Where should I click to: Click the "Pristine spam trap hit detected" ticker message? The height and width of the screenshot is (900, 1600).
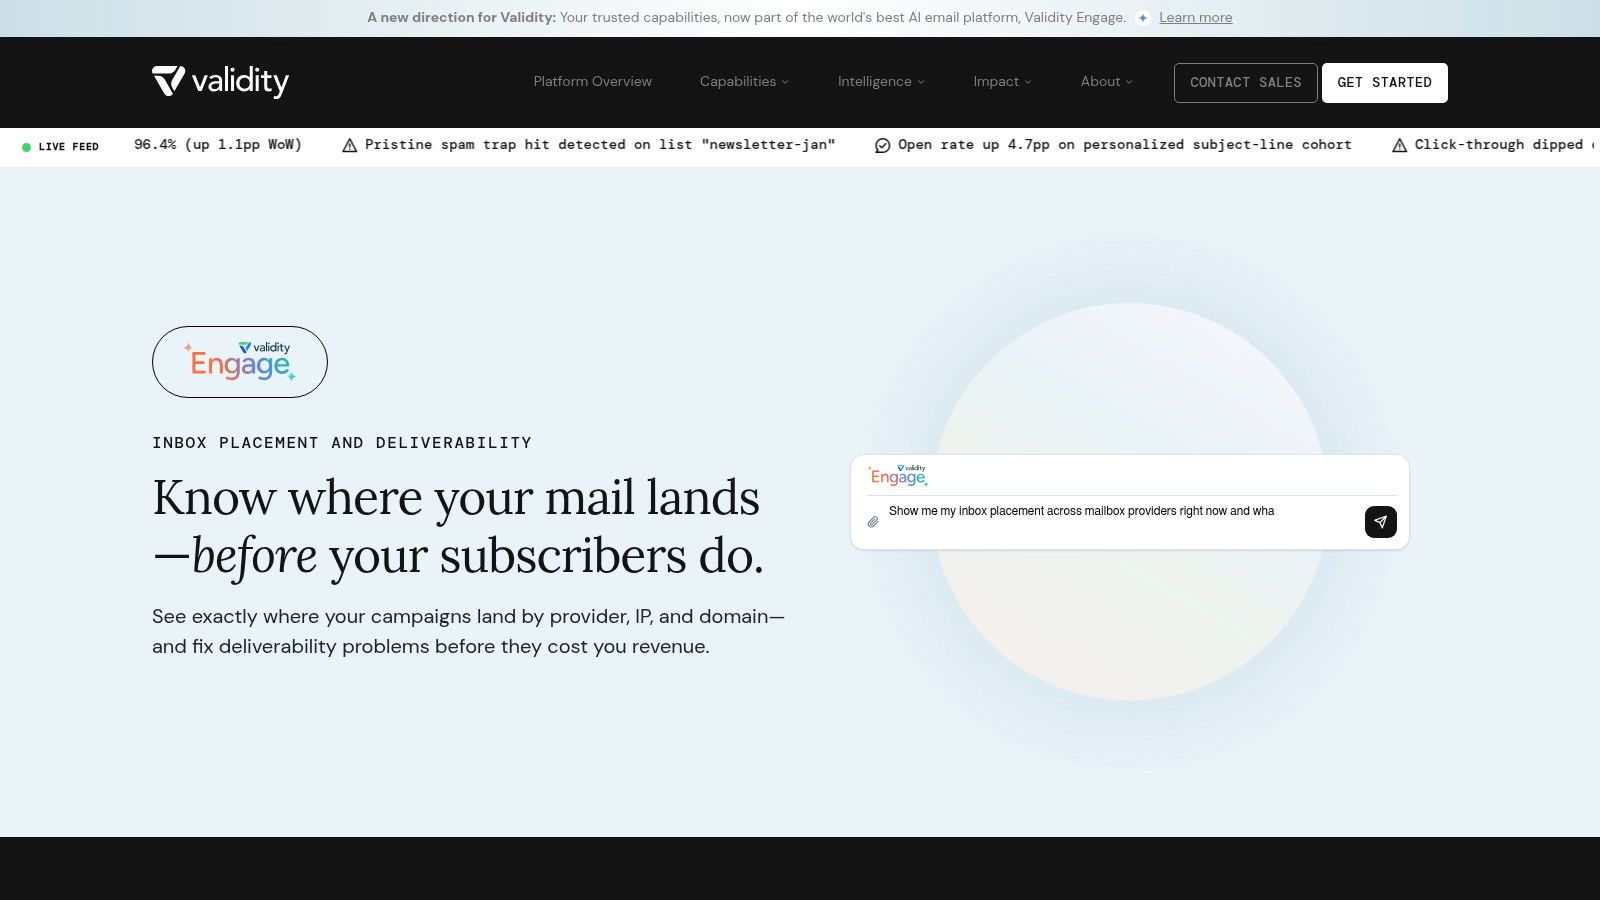click(599, 145)
